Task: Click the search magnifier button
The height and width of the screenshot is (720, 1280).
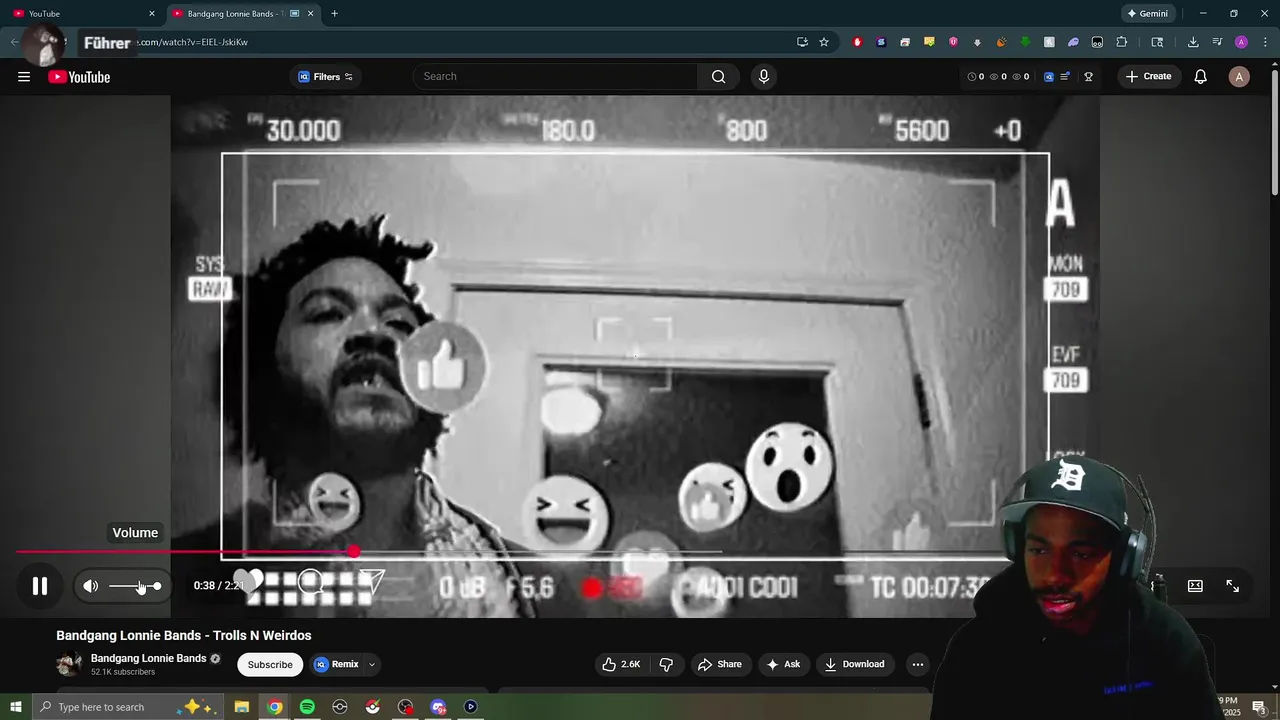Action: click(x=718, y=77)
